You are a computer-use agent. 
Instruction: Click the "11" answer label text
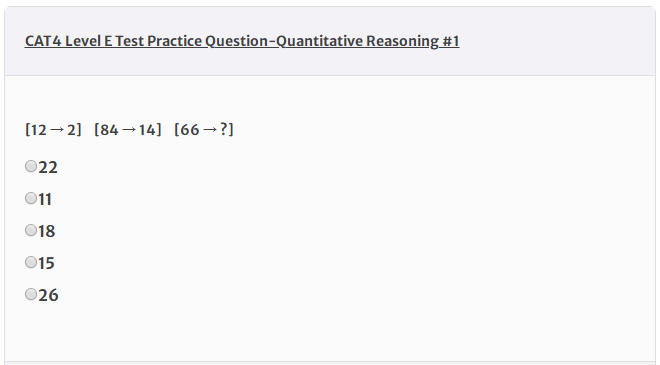pyautogui.click(x=45, y=200)
